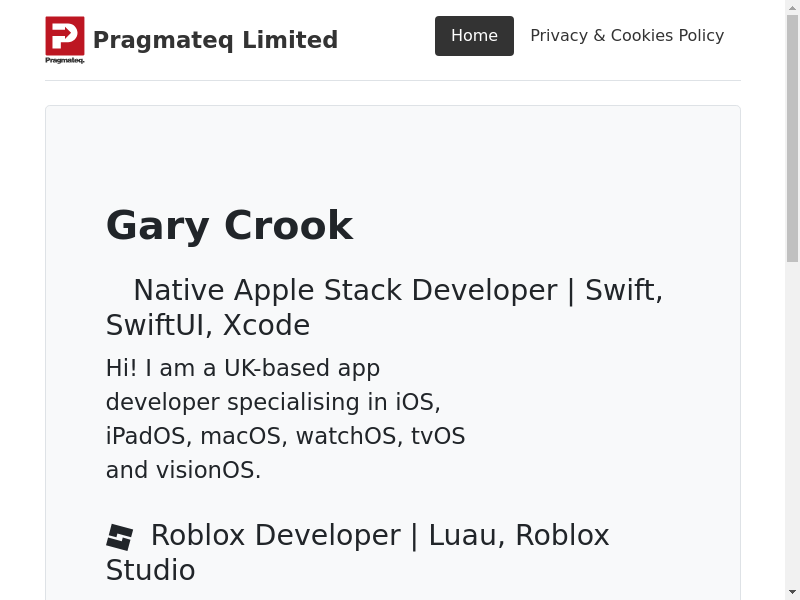Click the Gary Crook heading
Viewport: 800px width, 600px height.
point(229,225)
